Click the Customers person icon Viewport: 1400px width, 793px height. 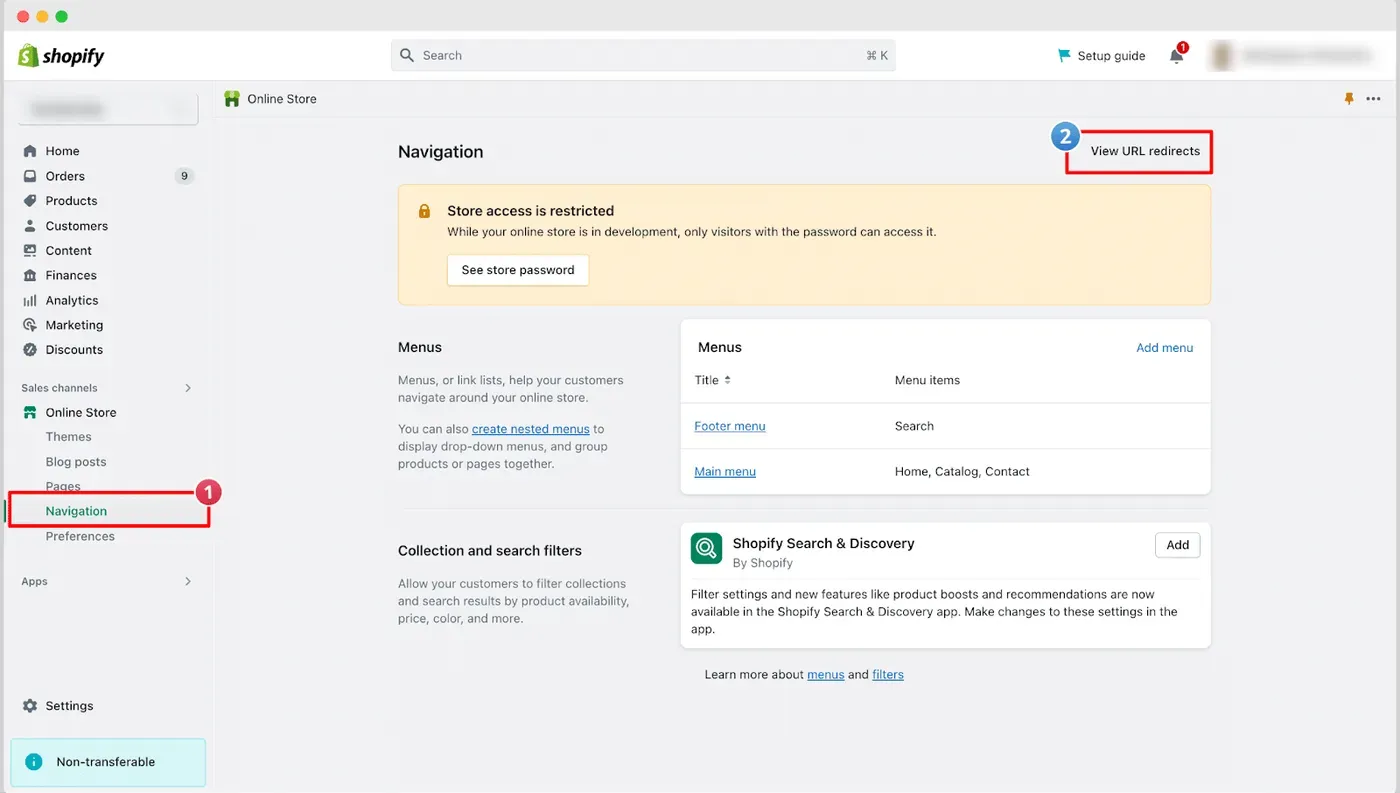pos(30,226)
